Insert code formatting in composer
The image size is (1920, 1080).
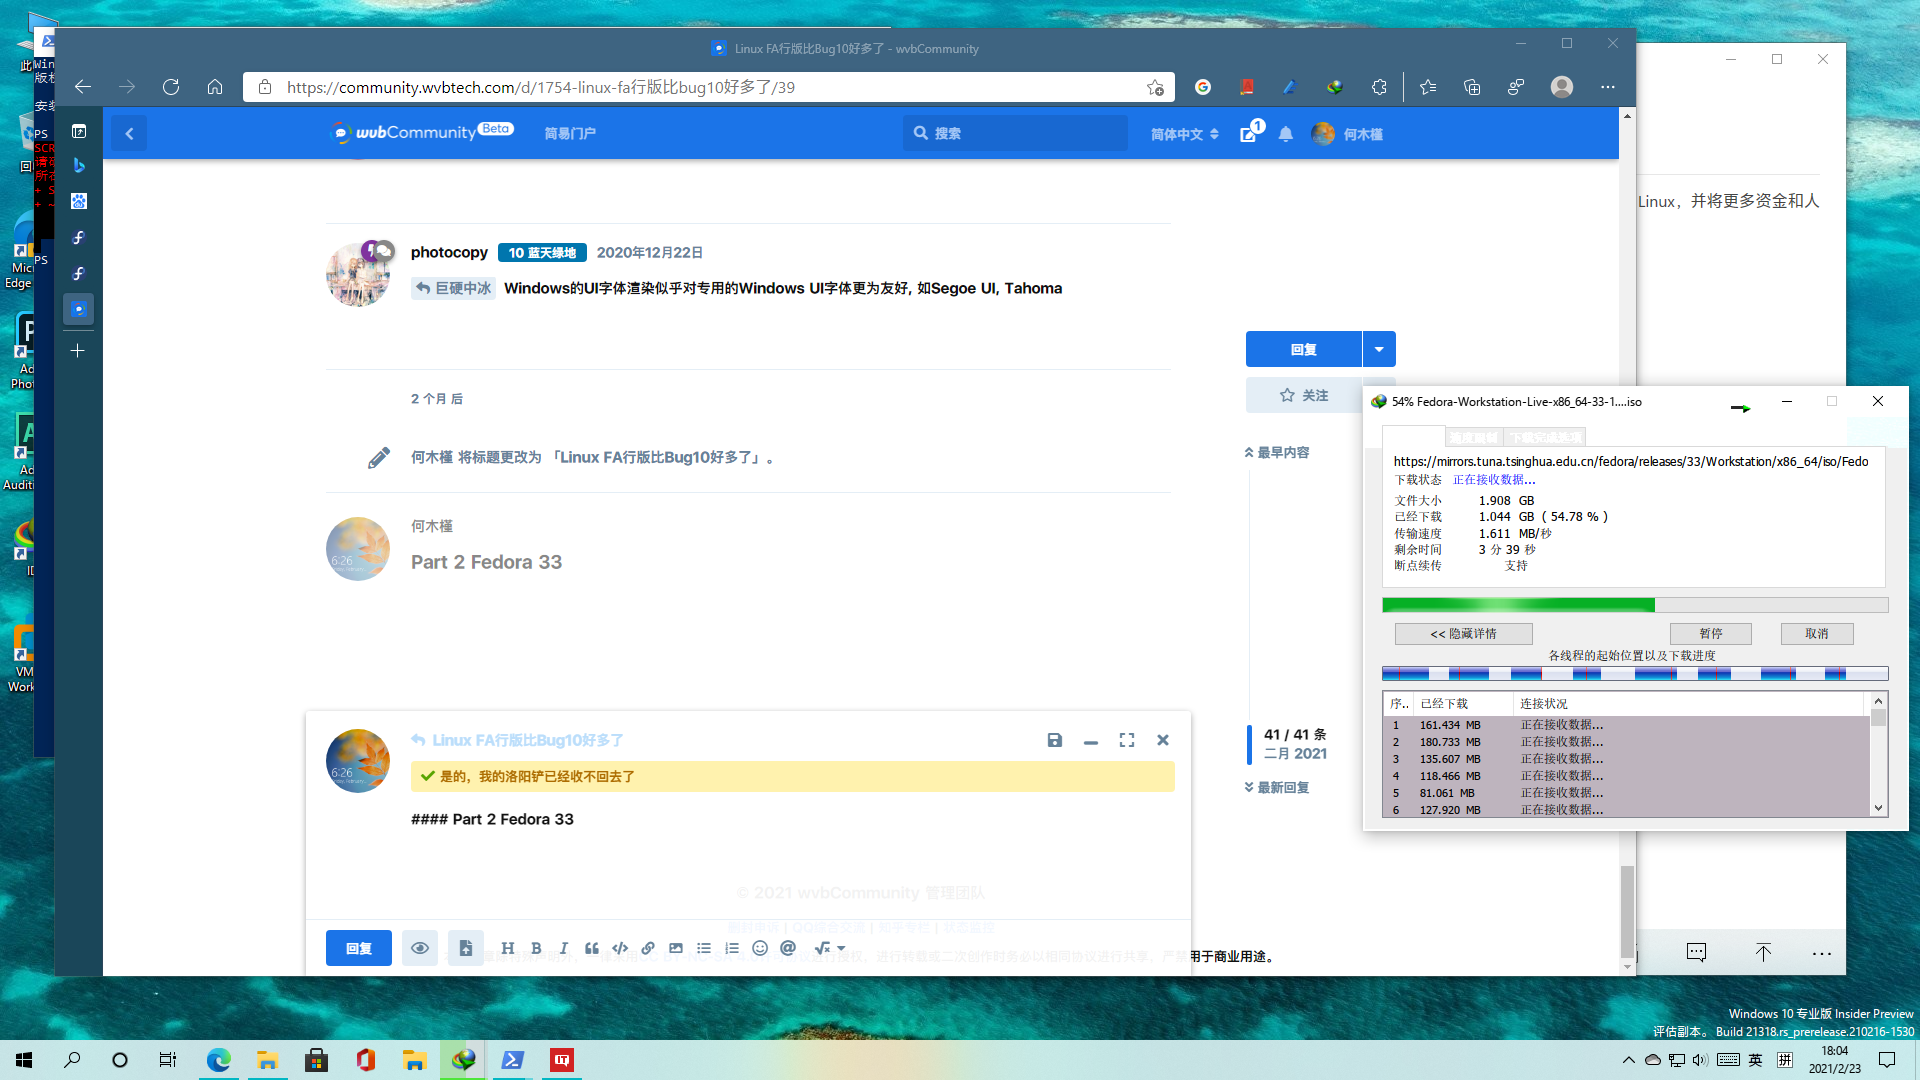pos(620,948)
